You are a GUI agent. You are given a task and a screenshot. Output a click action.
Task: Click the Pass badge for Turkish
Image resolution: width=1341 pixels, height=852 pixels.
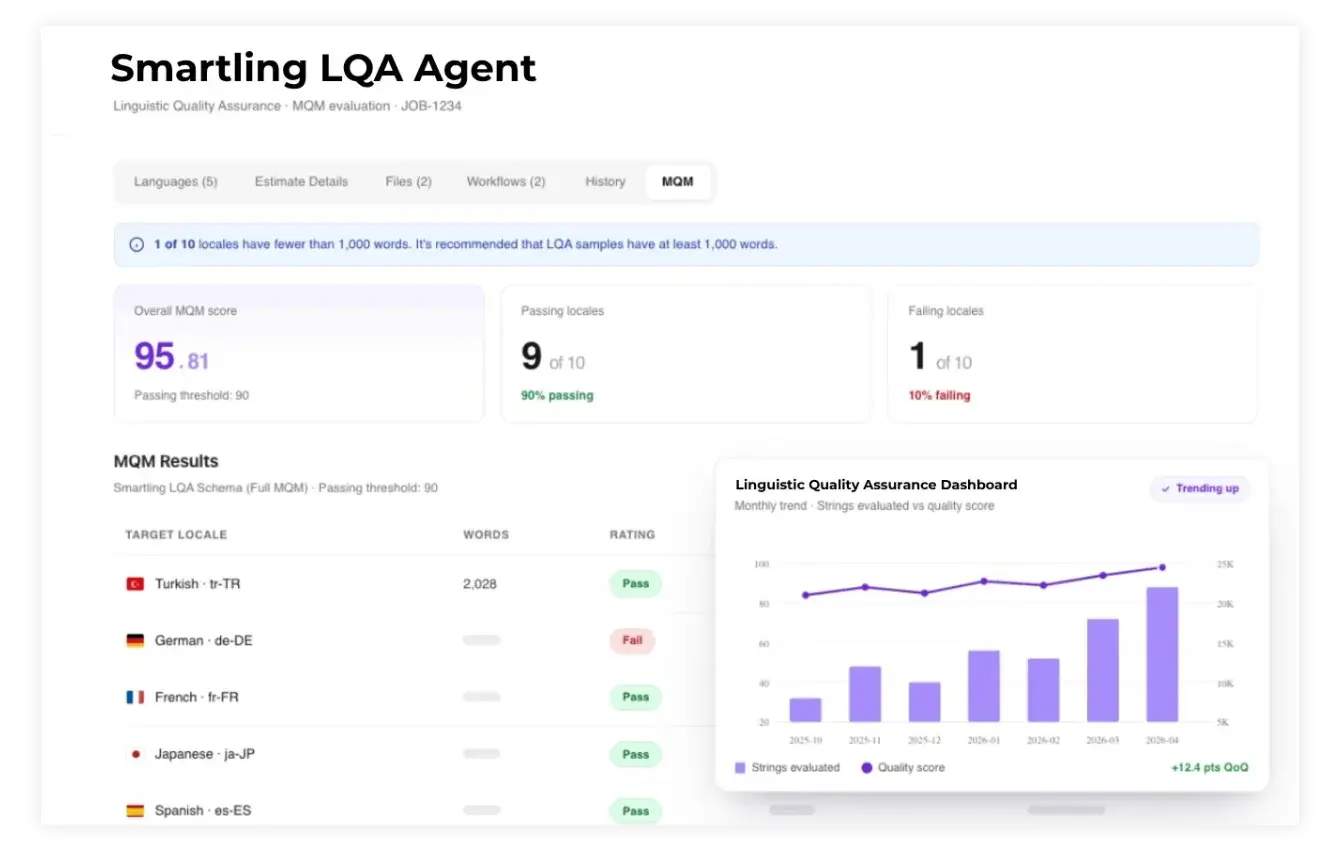[x=636, y=584]
